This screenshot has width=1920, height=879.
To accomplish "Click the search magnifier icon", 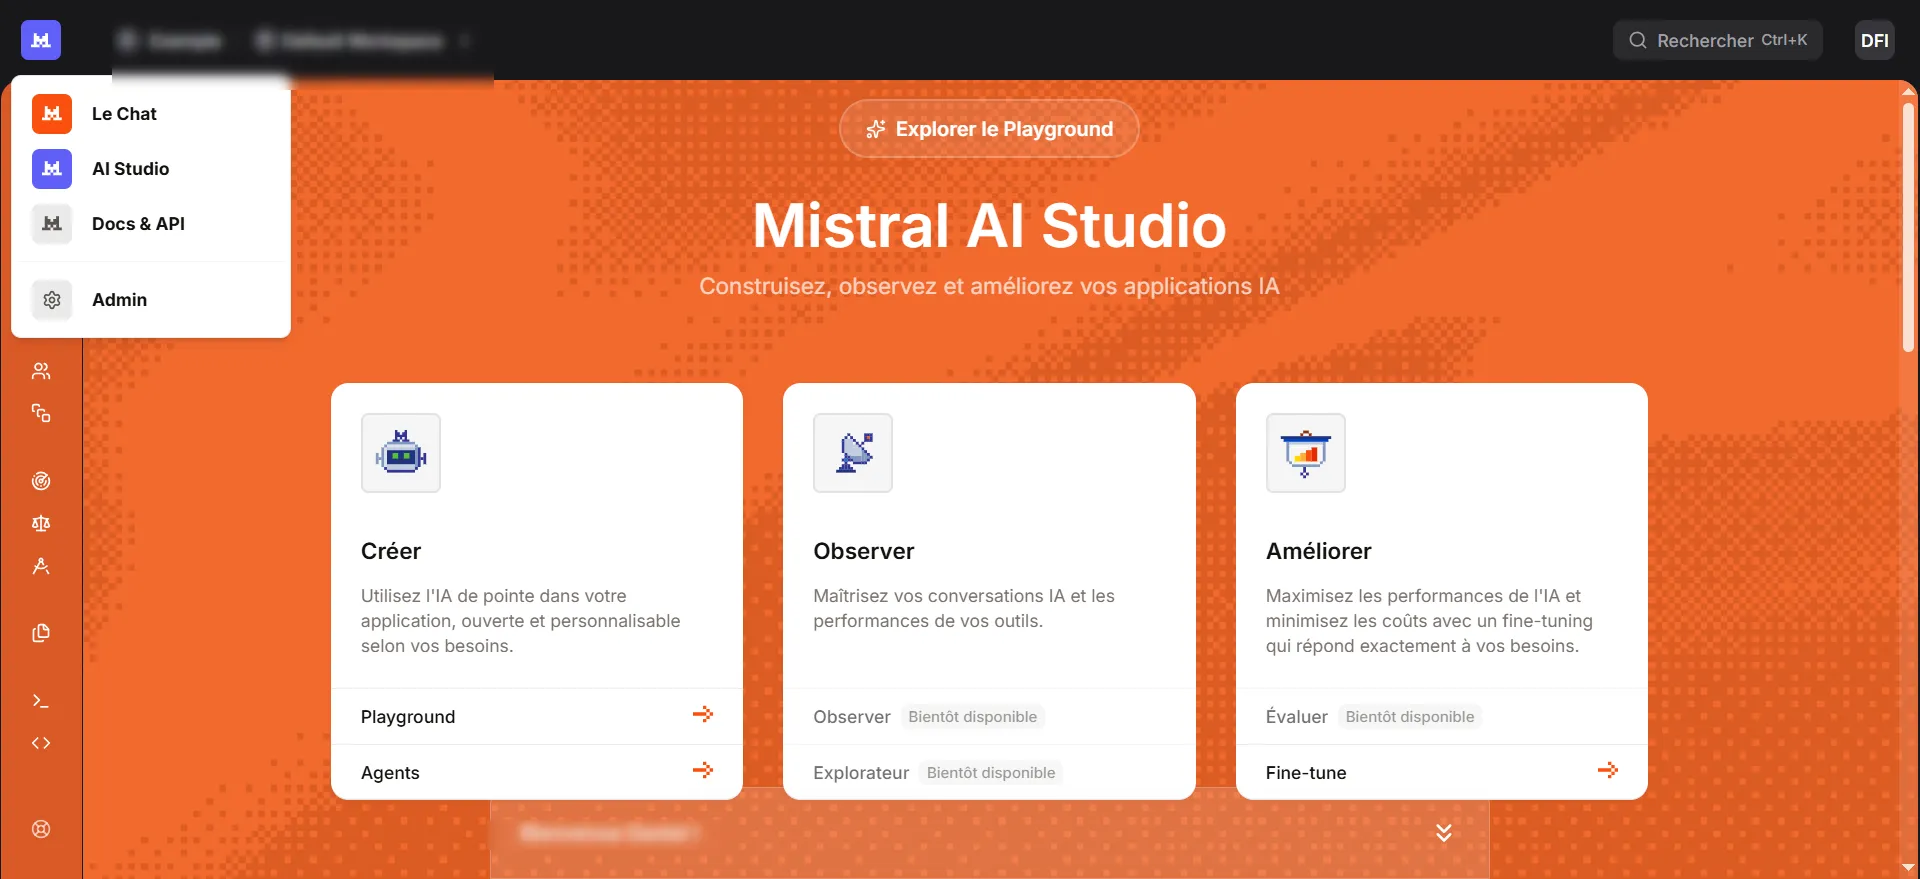I will (x=1638, y=40).
